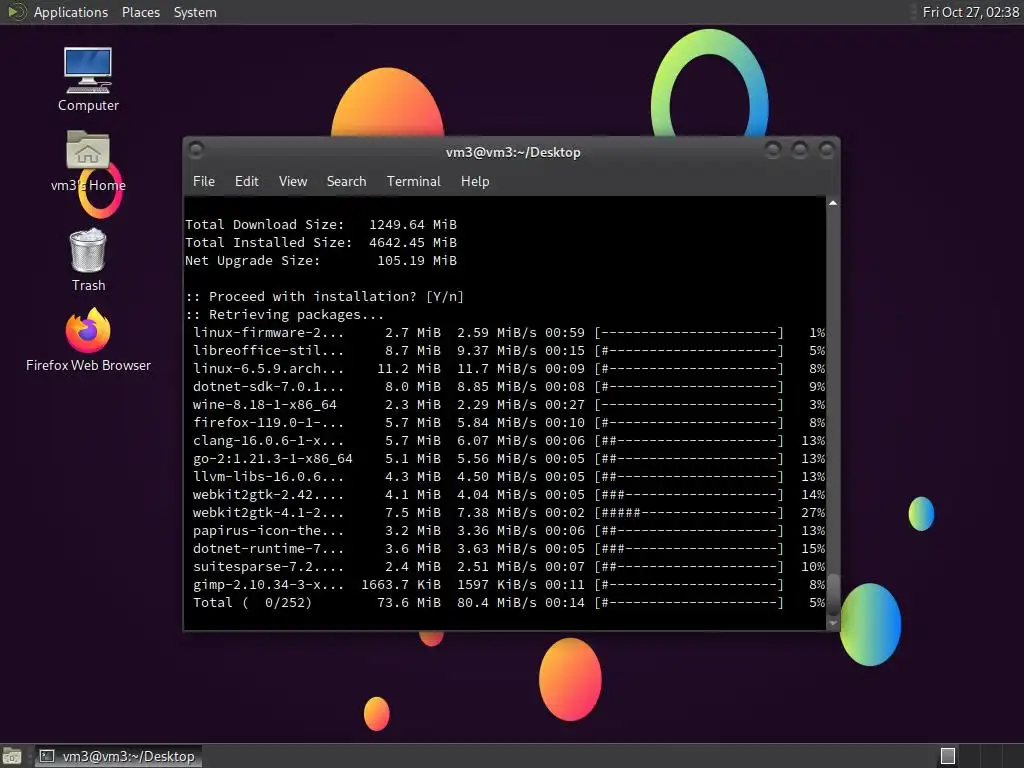Click llvm-libs-16.0.6... package name
The height and width of the screenshot is (768, 1024).
click(x=268, y=477)
